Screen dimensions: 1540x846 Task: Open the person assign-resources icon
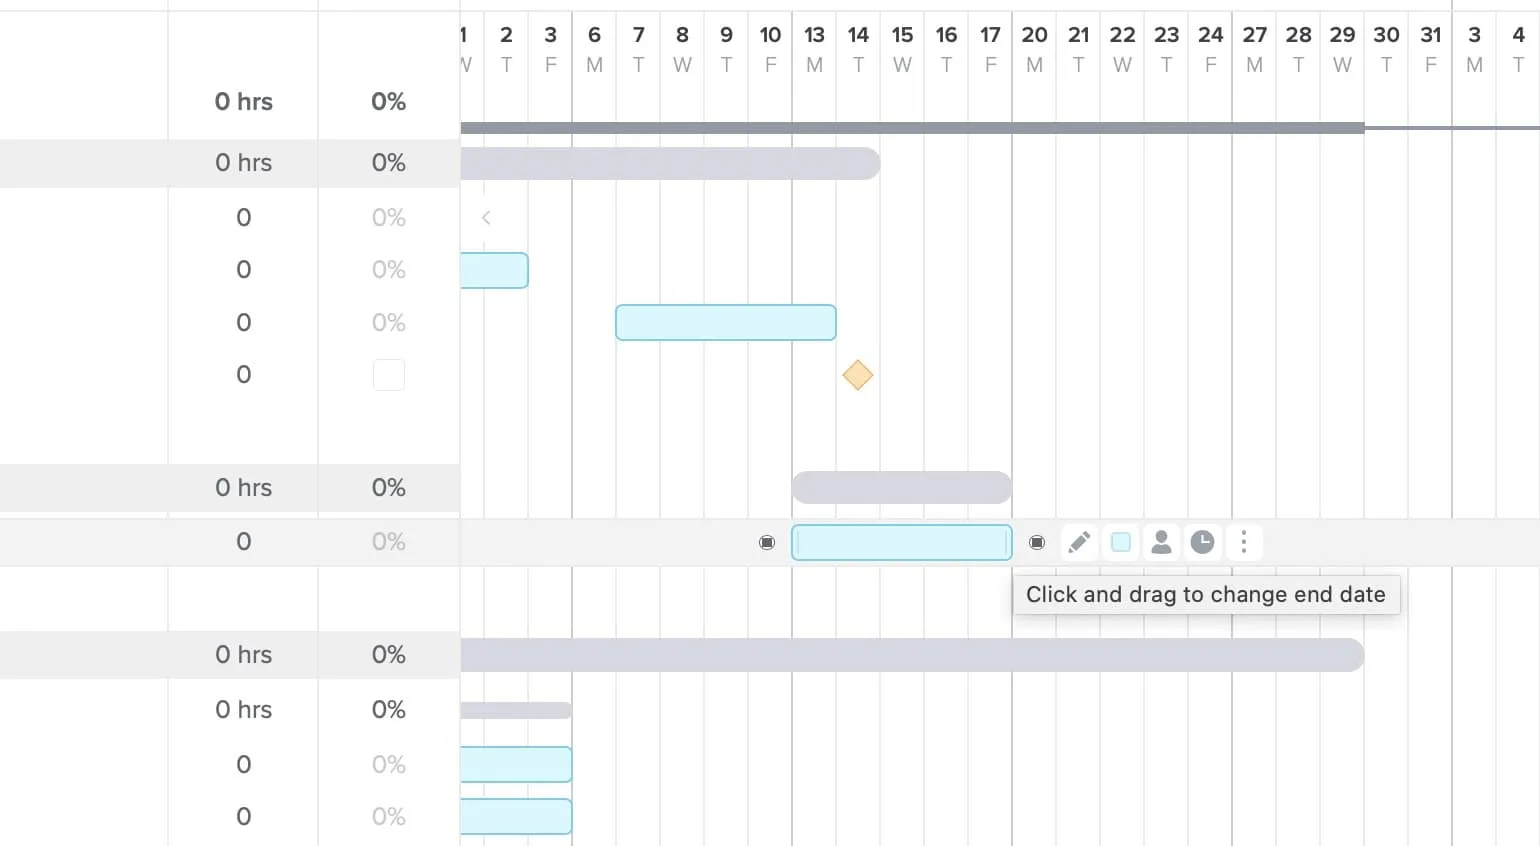tap(1161, 542)
